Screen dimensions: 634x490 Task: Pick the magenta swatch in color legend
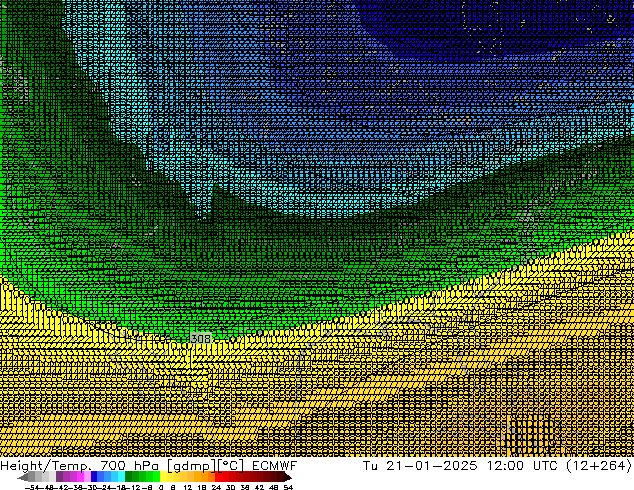coord(80,477)
